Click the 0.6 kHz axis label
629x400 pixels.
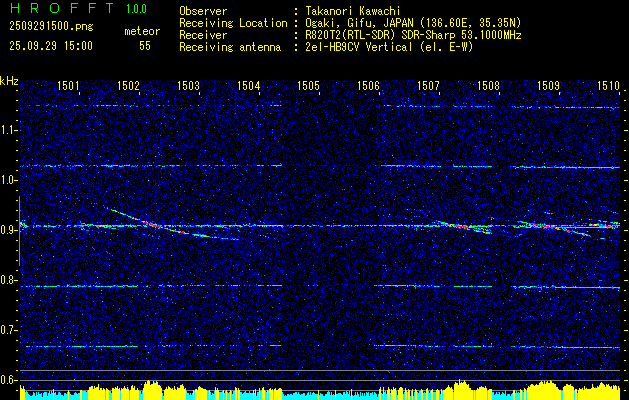pyautogui.click(x=7, y=380)
